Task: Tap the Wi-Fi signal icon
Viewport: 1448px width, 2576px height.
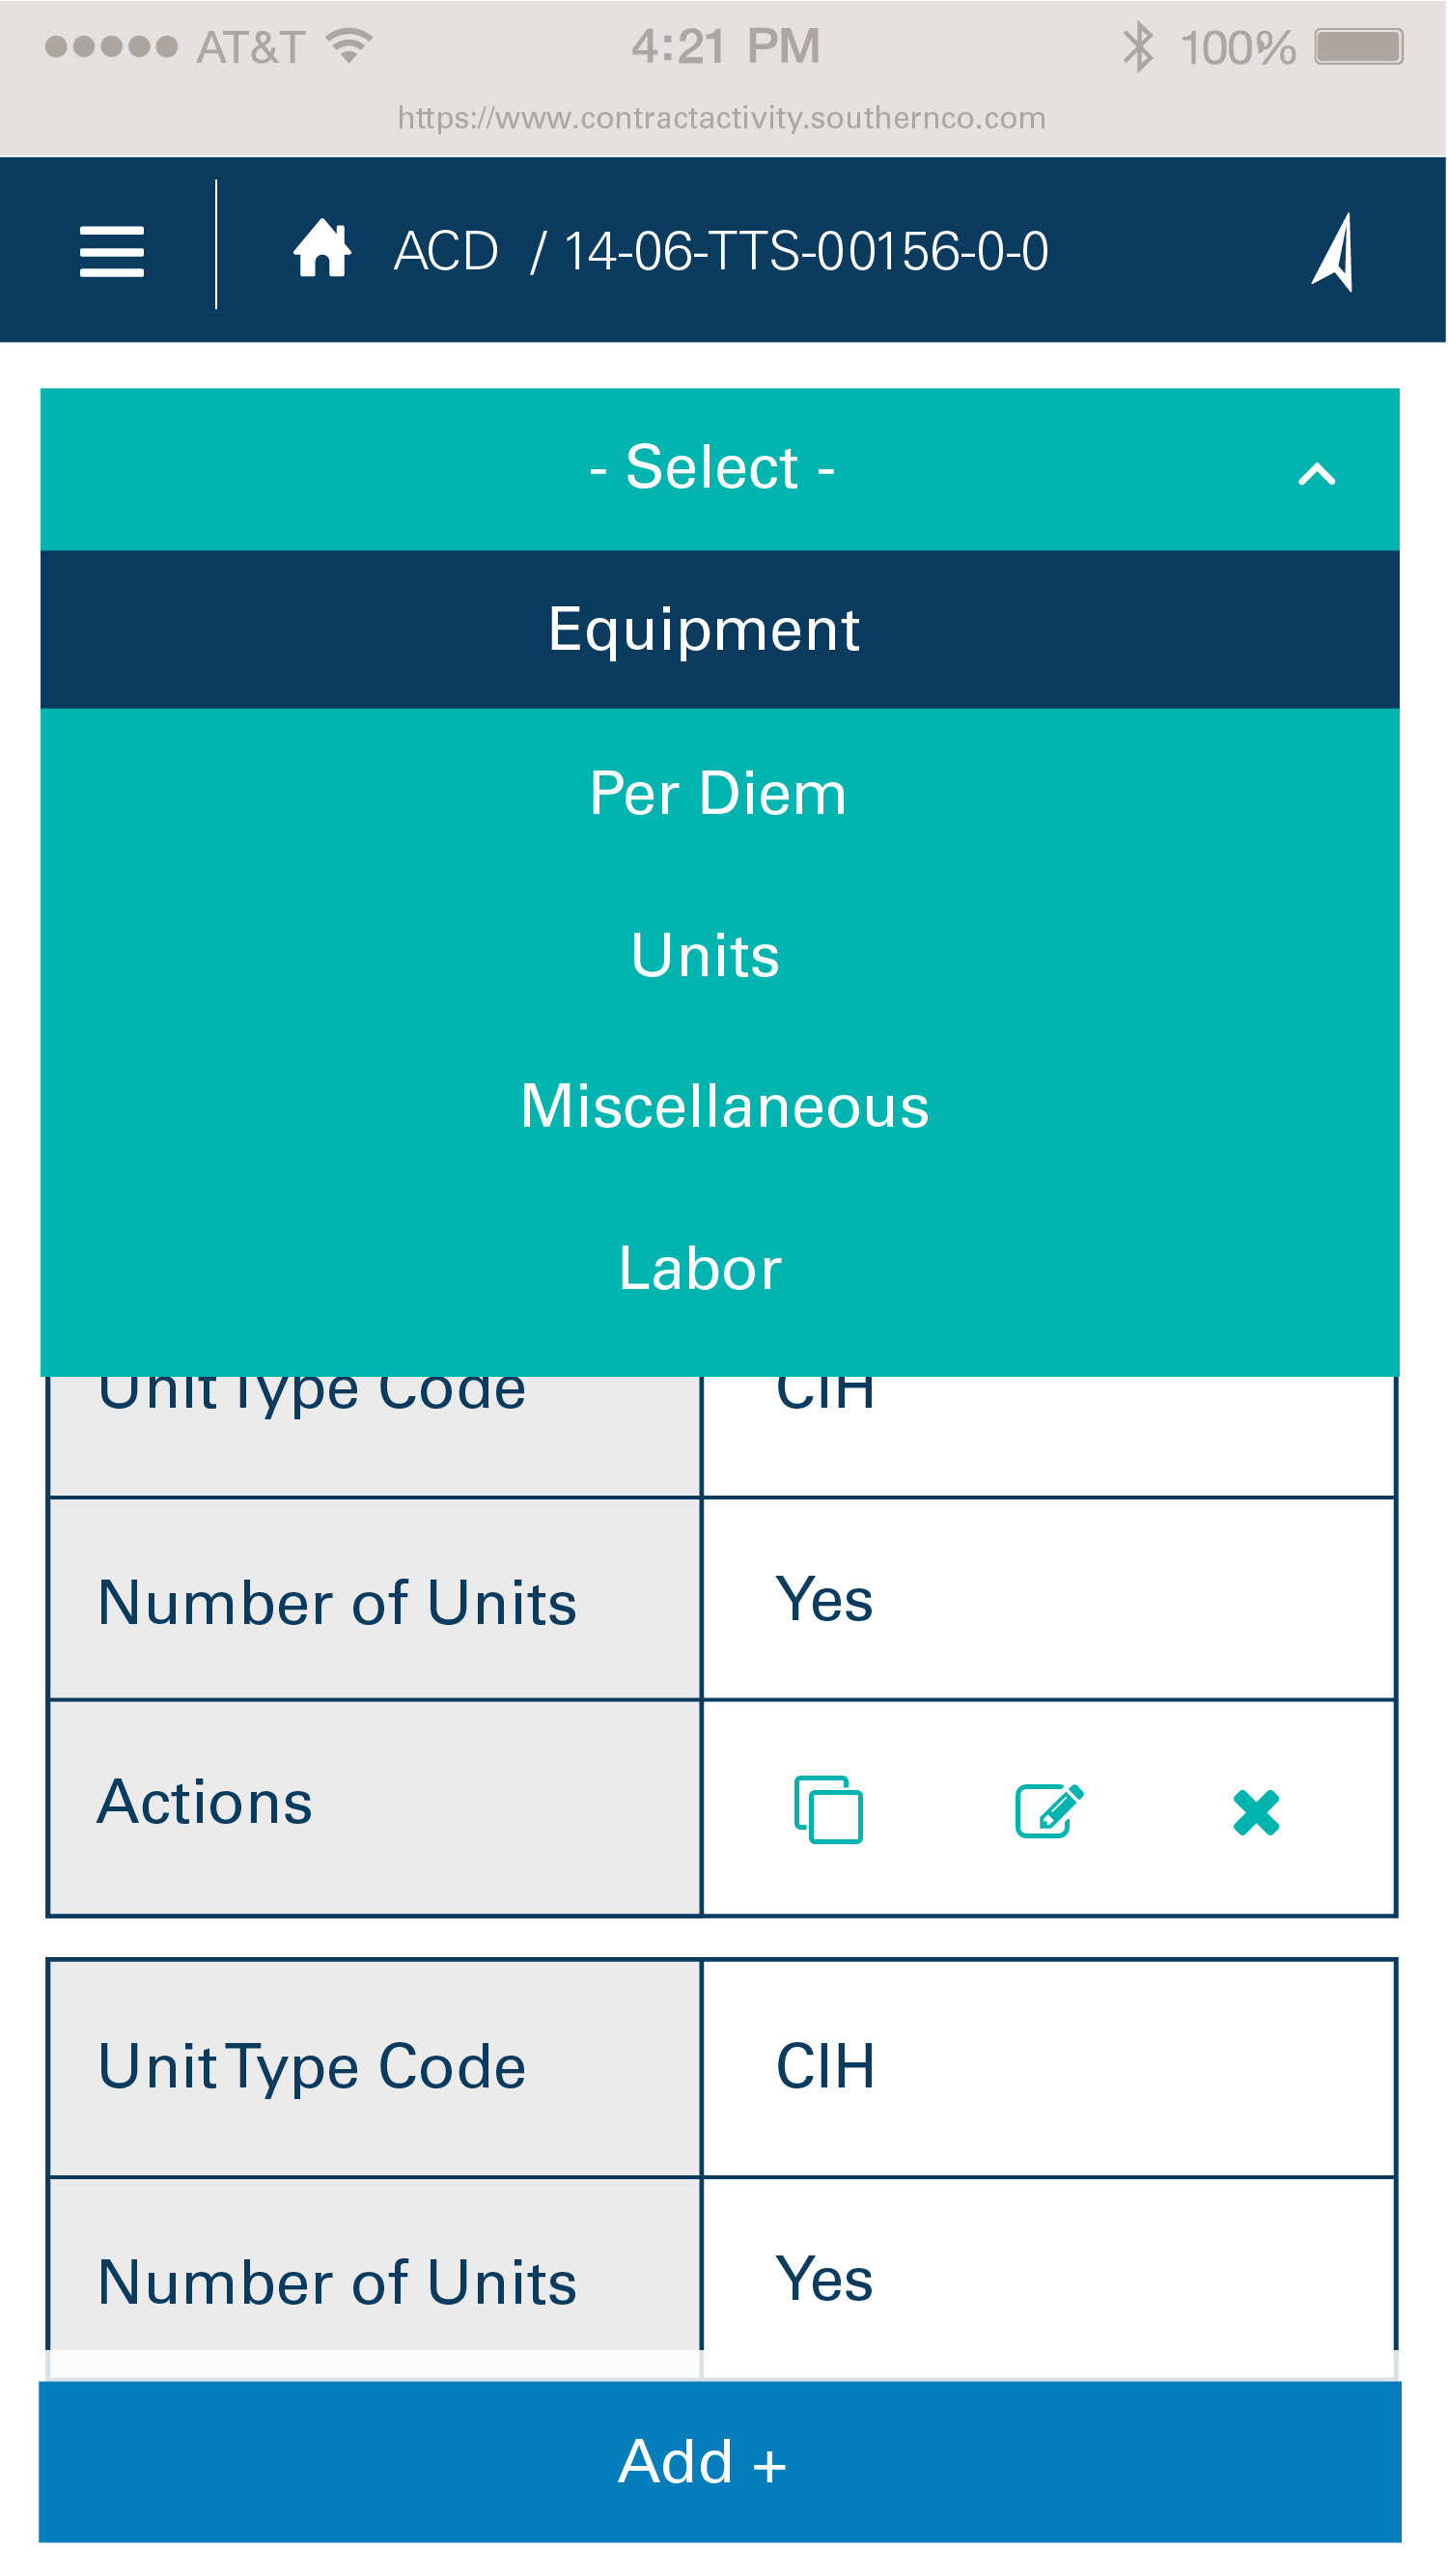Action: click(349, 46)
